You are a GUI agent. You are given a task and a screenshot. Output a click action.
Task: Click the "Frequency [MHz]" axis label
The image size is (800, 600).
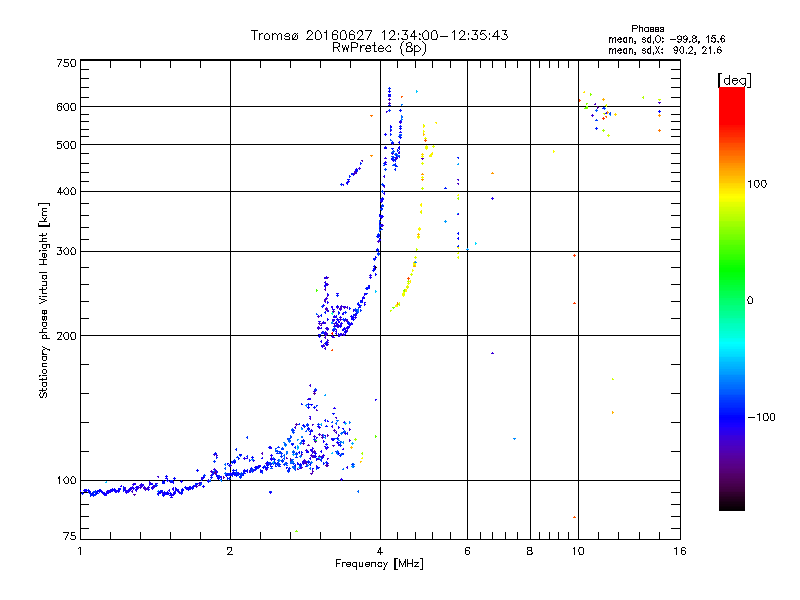379,564
